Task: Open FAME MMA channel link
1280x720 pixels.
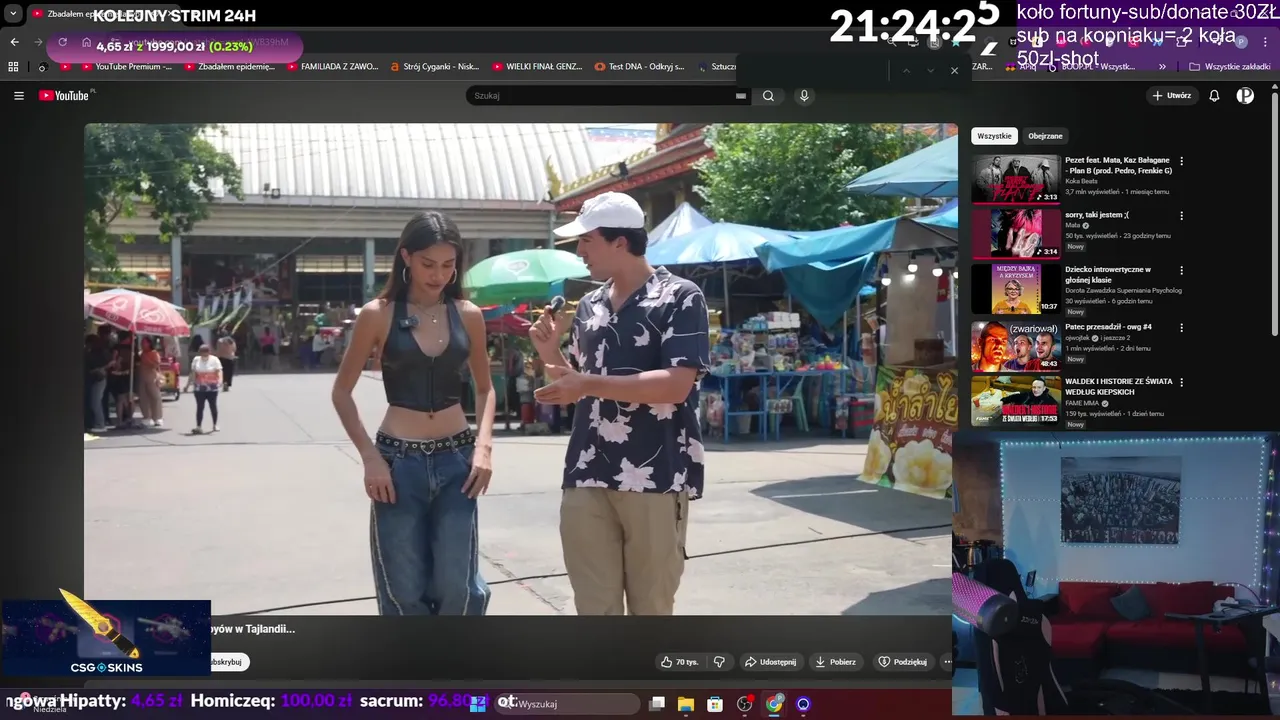Action: (1083, 403)
